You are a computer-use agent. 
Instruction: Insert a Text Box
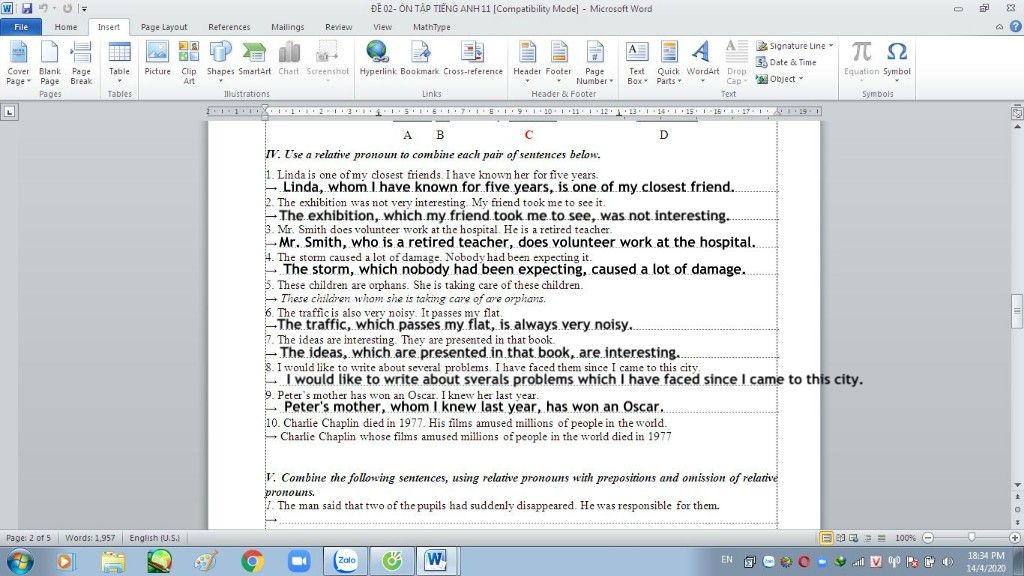tap(637, 63)
